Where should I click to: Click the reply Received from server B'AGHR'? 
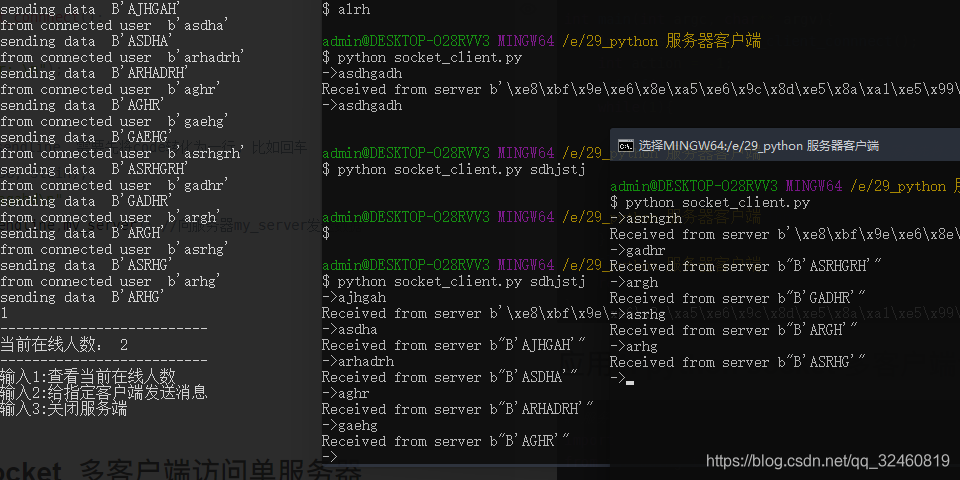click(x=446, y=441)
